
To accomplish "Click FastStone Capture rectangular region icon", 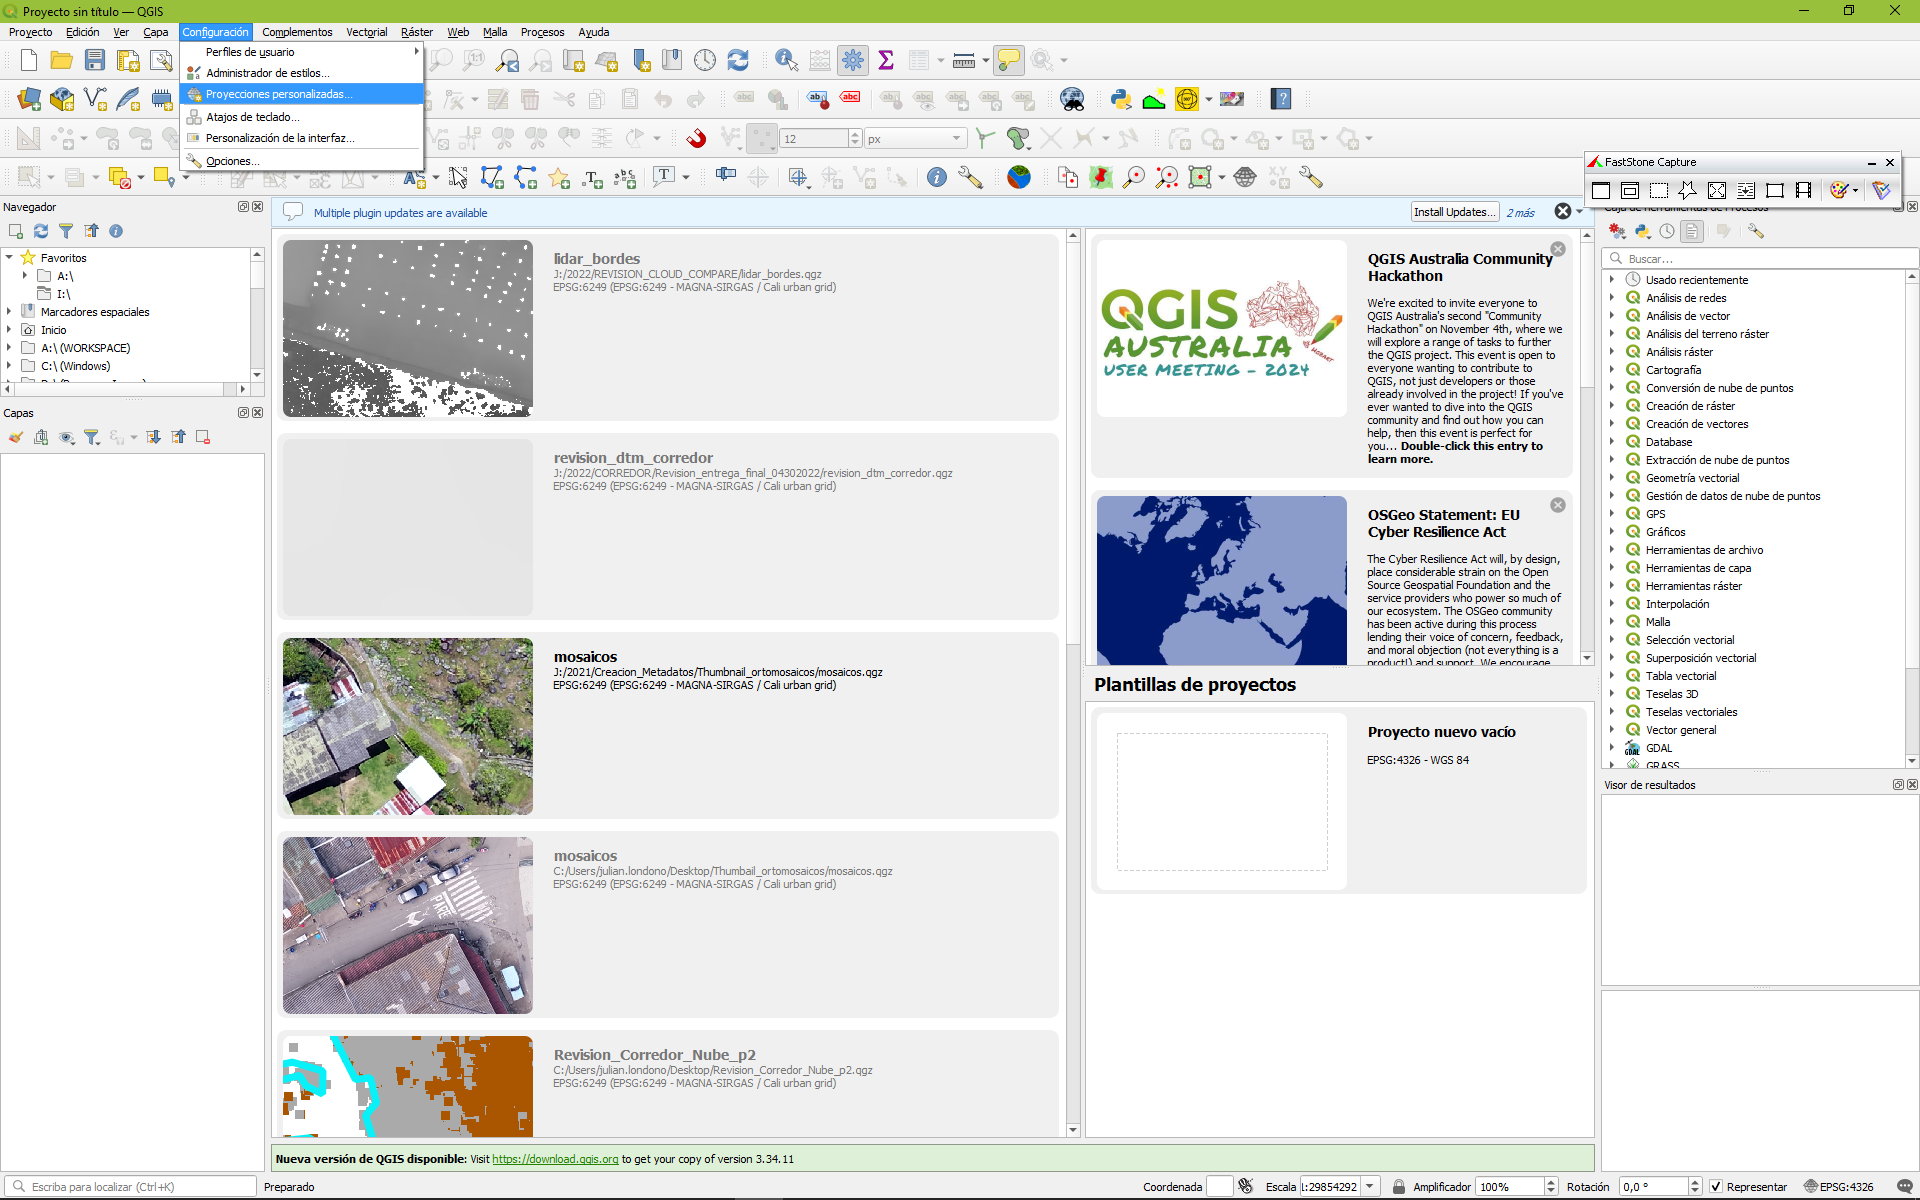I will click(1659, 190).
